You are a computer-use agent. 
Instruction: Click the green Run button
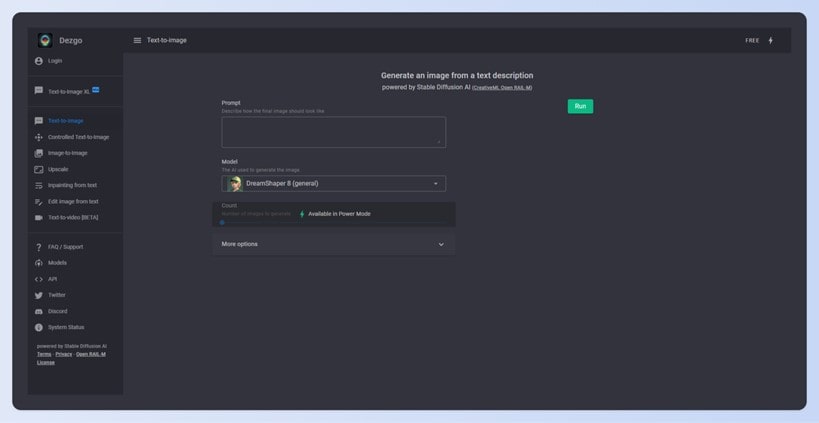click(x=580, y=107)
